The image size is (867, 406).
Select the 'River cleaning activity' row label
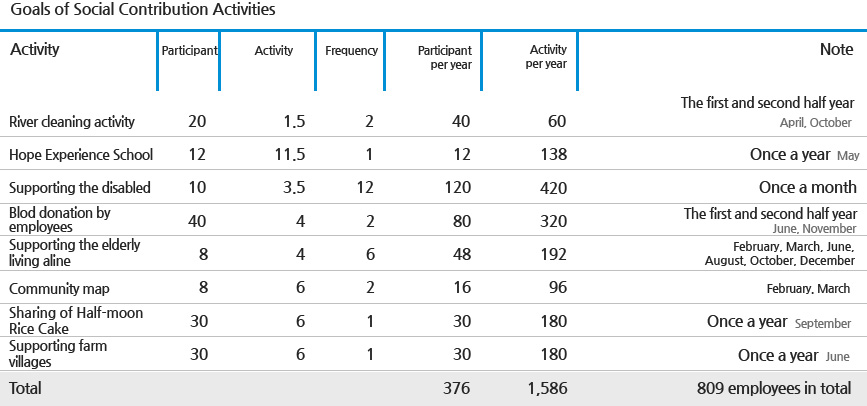coord(72,122)
